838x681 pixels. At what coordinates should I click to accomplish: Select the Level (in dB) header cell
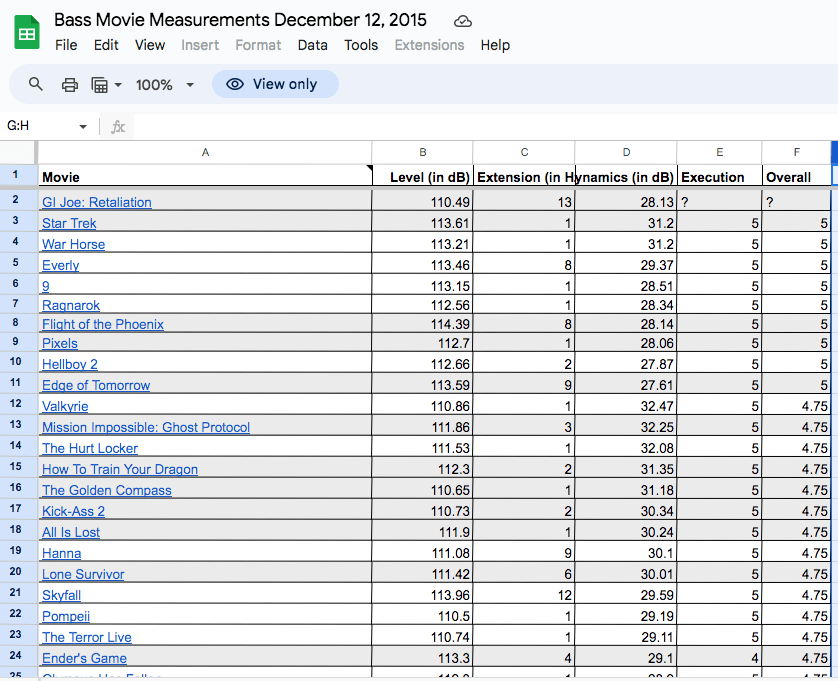(x=422, y=176)
